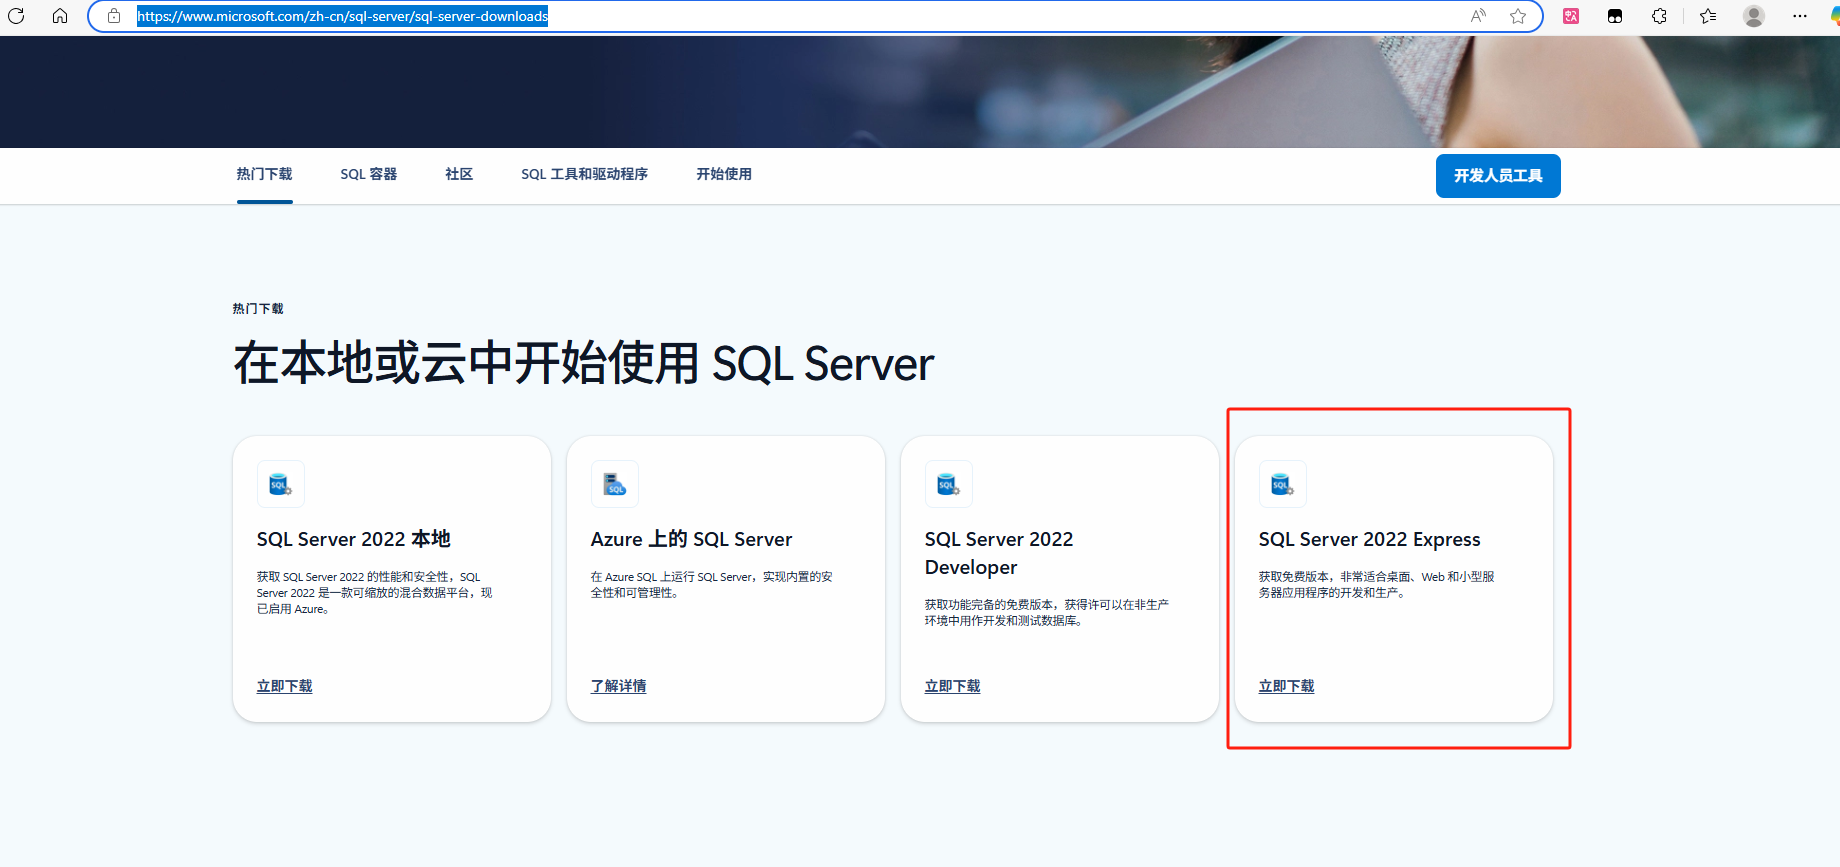The height and width of the screenshot is (867, 1840).
Task: Click the Azure 上的 SQL Server title
Action: tap(692, 539)
